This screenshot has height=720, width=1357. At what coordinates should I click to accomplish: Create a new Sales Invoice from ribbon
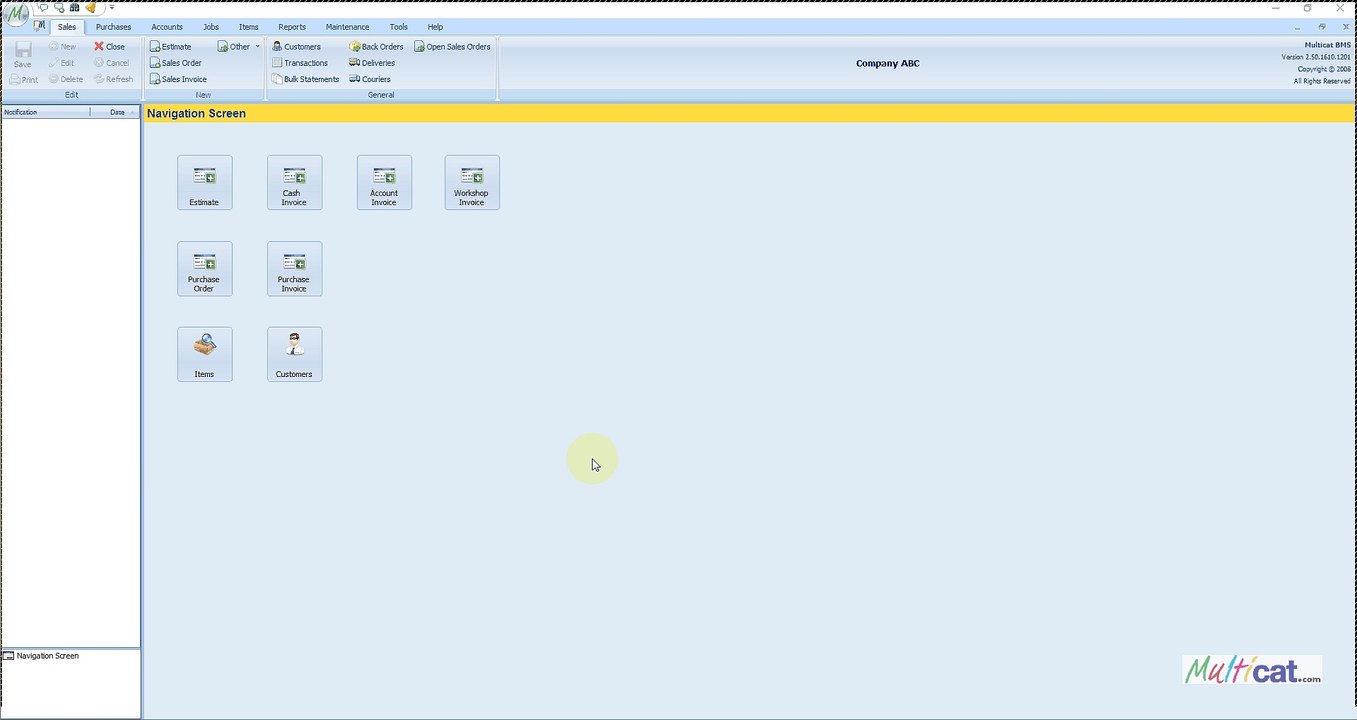click(x=178, y=79)
